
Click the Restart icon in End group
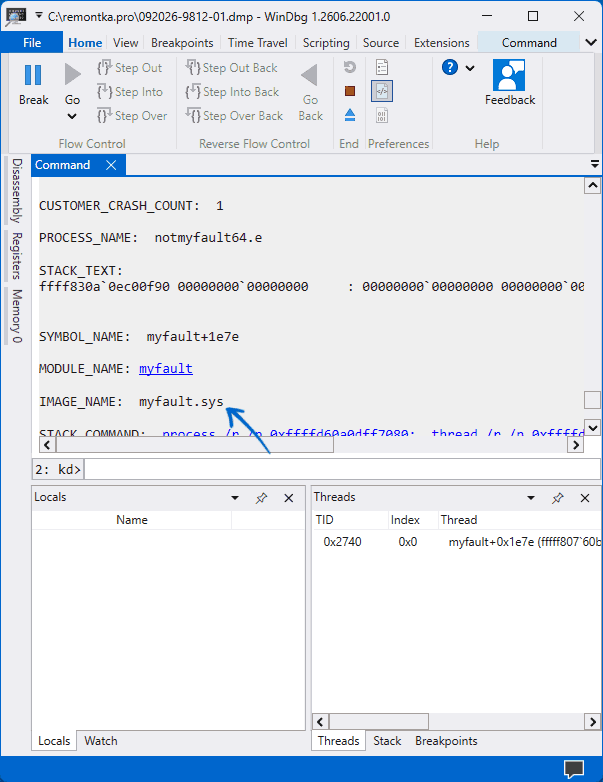[350, 67]
